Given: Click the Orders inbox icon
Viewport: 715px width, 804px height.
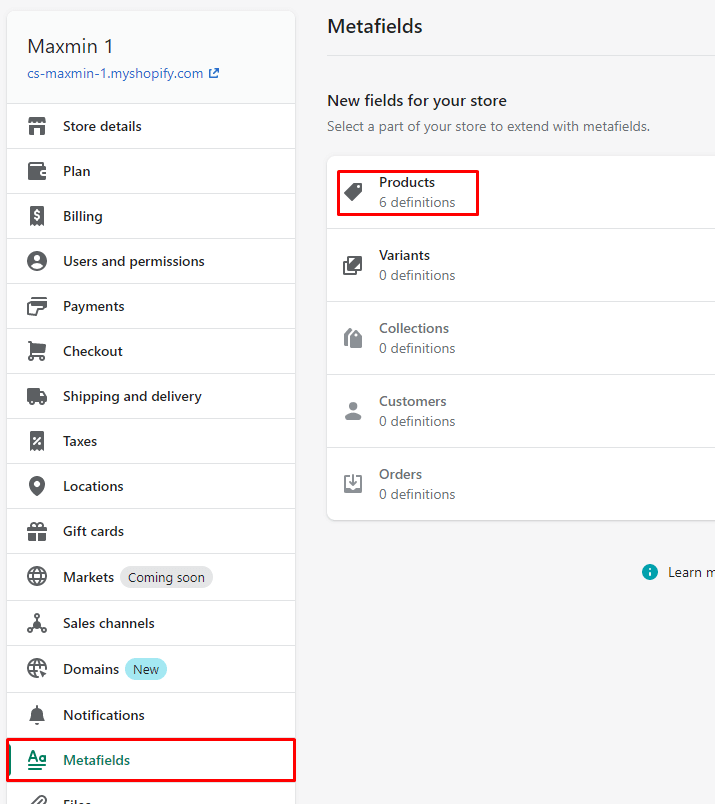Looking at the screenshot, I should [x=353, y=484].
